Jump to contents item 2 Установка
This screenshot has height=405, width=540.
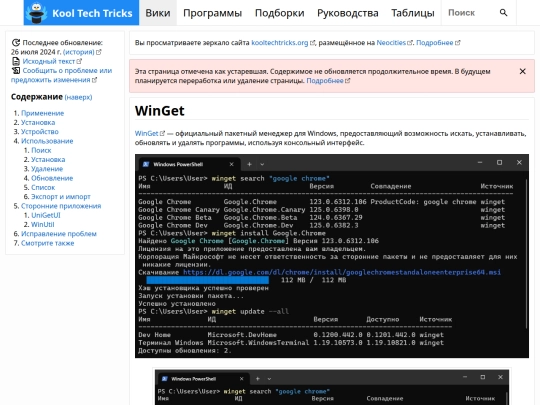click(38, 122)
